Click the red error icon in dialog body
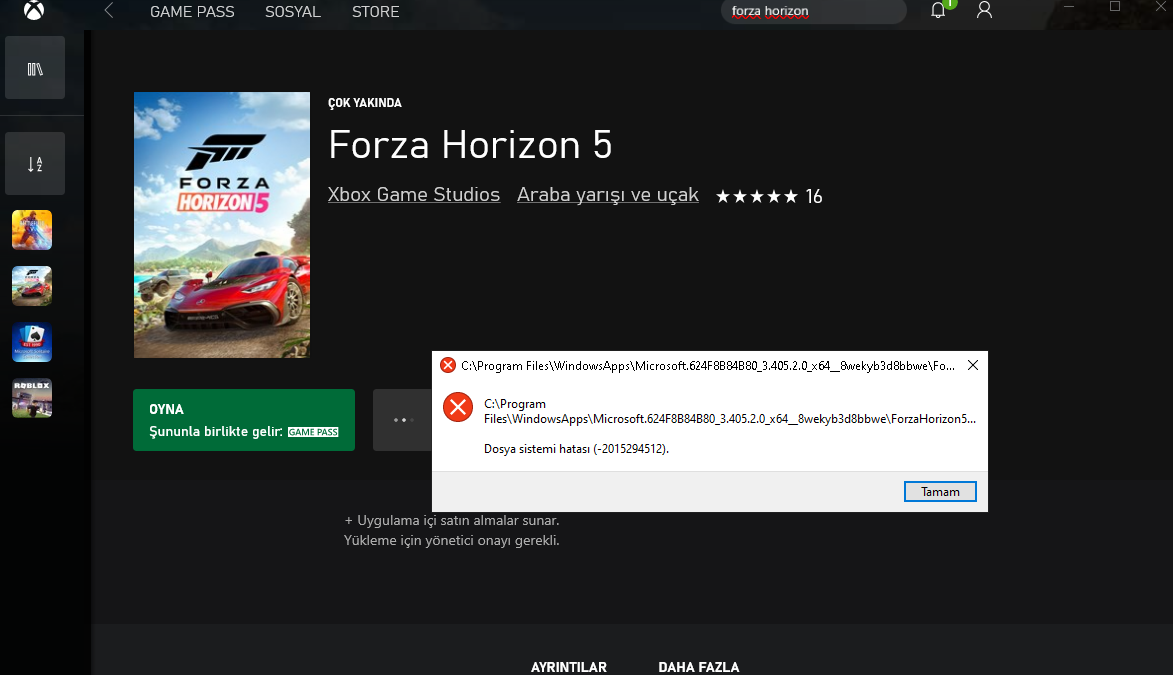The width and height of the screenshot is (1173, 675). 458,408
